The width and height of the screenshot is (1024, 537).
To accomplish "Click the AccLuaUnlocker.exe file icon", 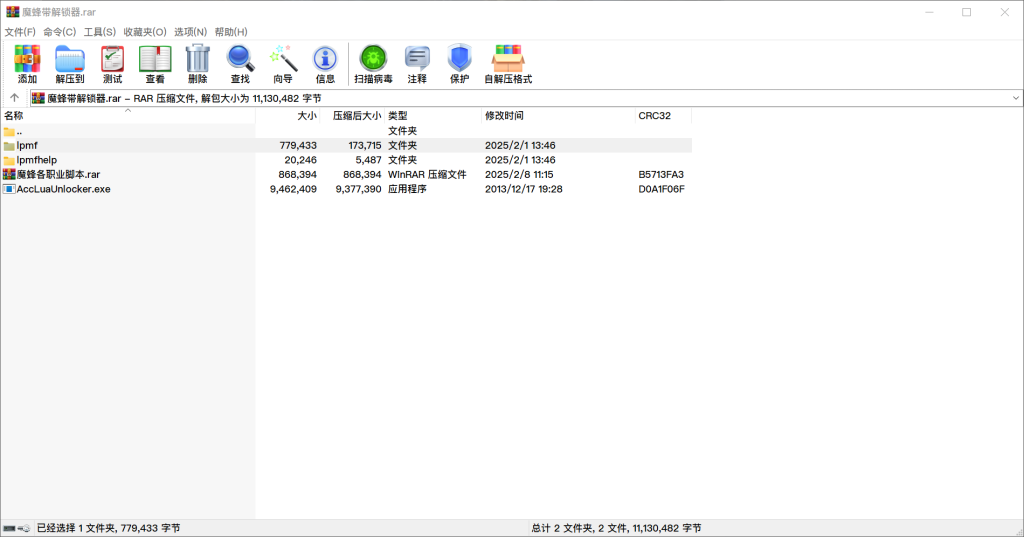I will coord(9,189).
